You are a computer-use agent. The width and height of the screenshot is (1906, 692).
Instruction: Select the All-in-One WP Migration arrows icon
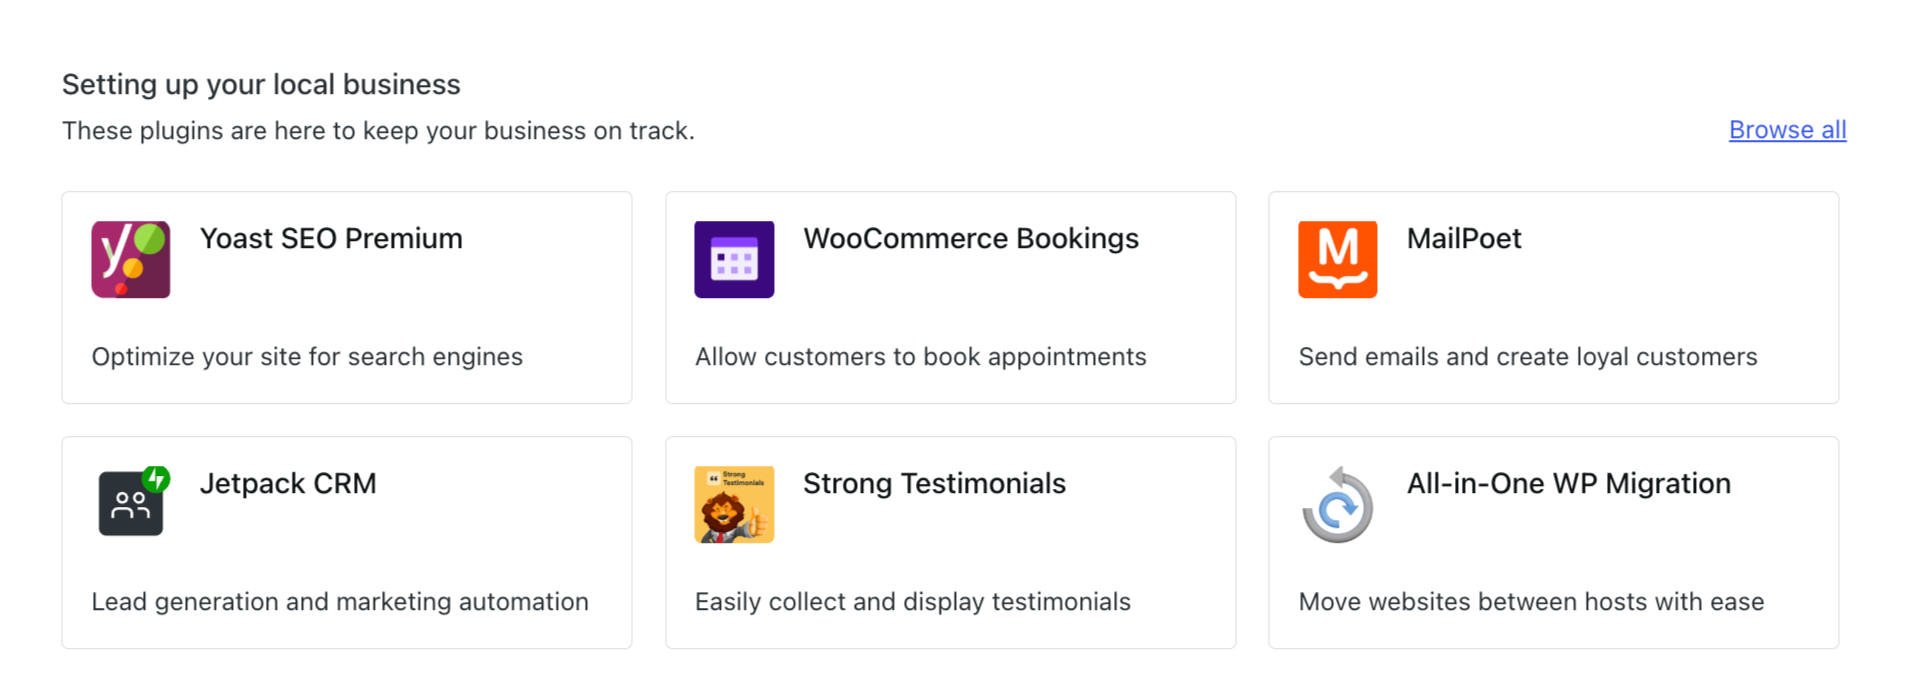coord(1337,504)
